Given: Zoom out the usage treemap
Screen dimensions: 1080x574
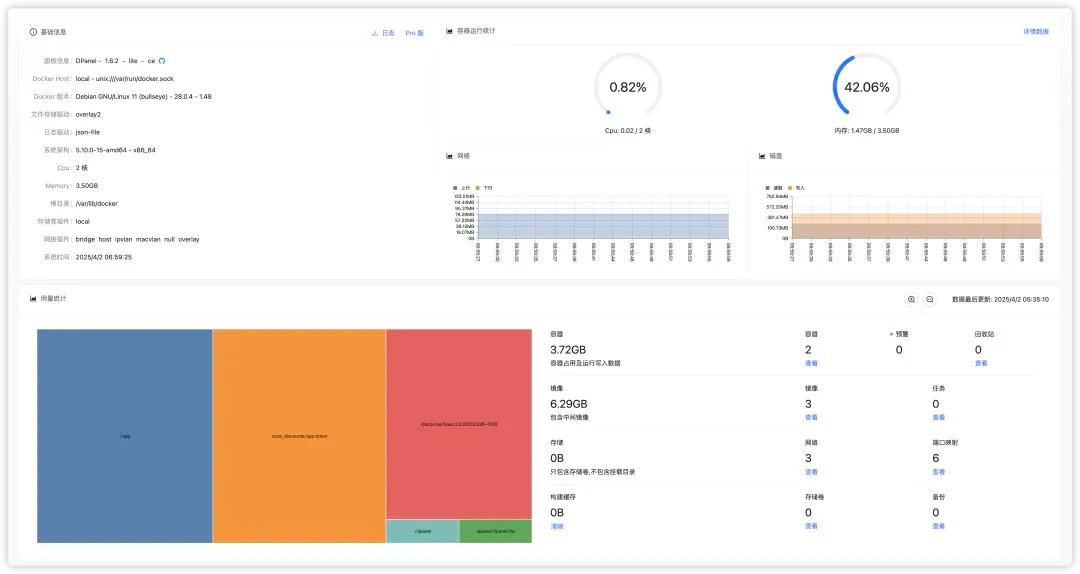Looking at the screenshot, I should coord(929,299).
